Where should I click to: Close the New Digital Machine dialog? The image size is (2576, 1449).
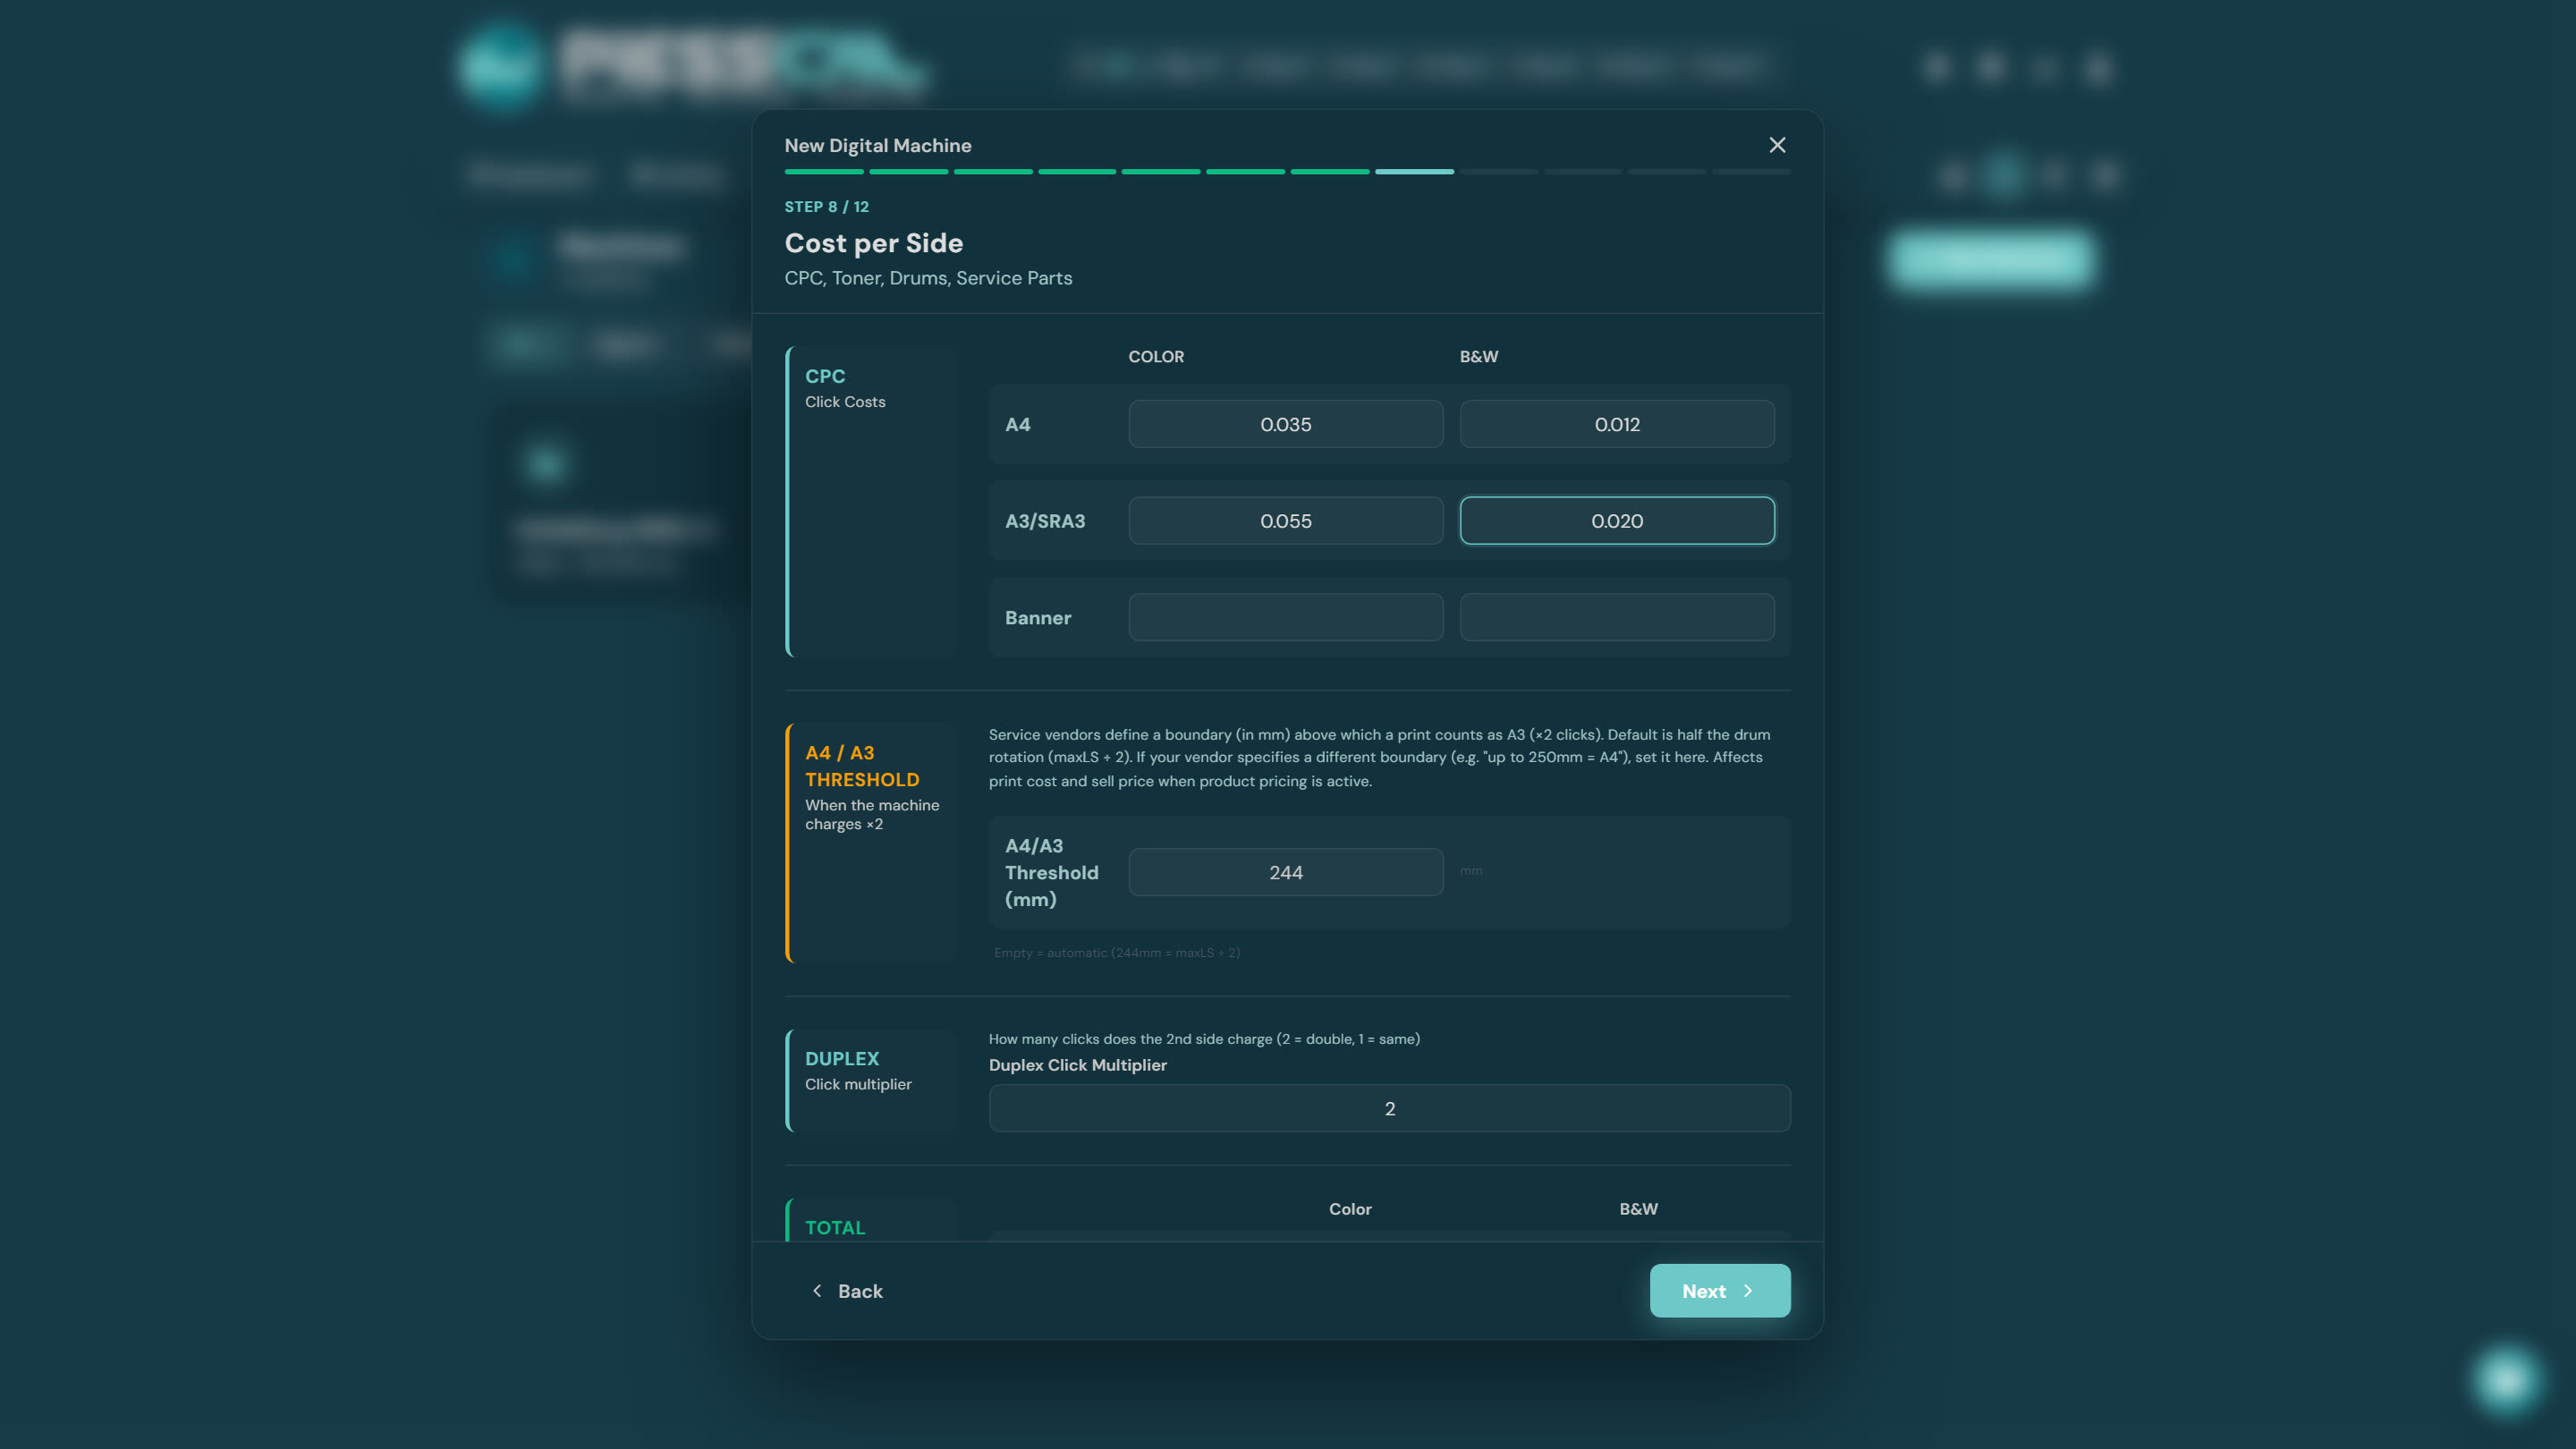tap(1777, 145)
